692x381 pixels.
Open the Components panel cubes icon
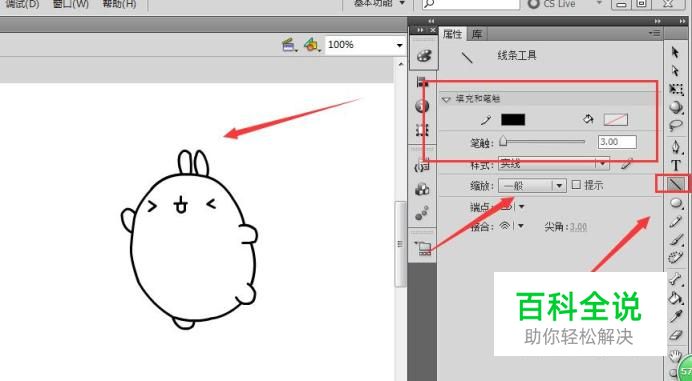pyautogui.click(x=422, y=189)
